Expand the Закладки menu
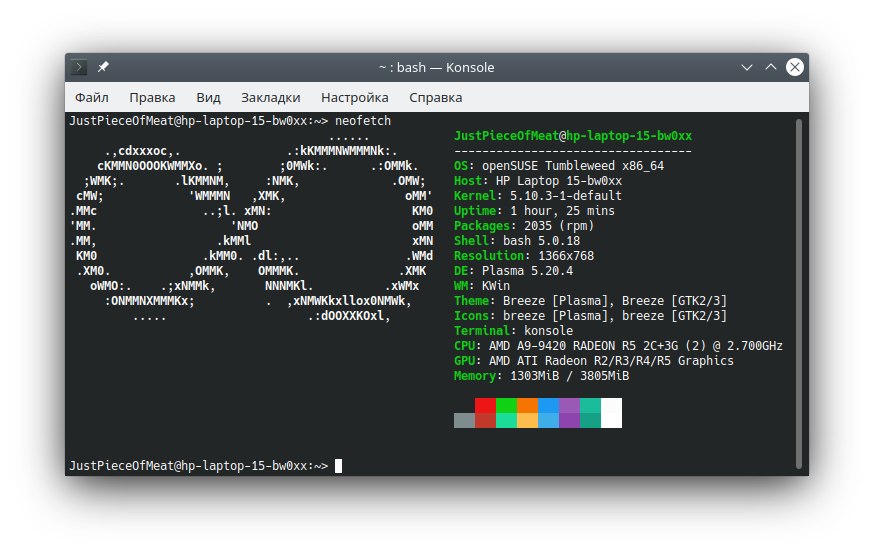Screen dimensions: 874x553 click(270, 98)
